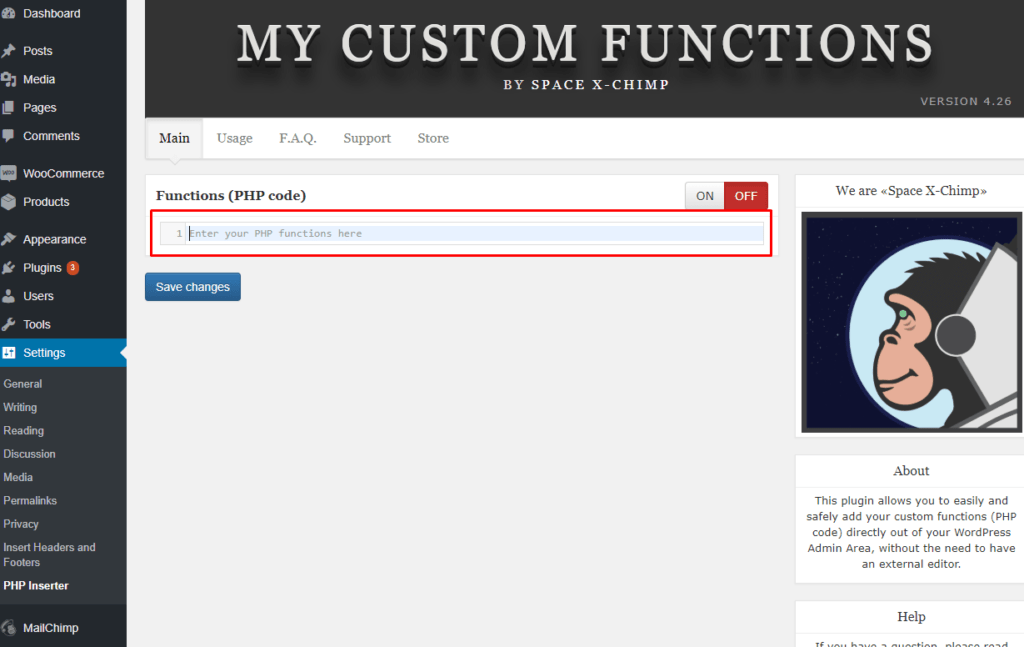This screenshot has width=1024, height=647.
Task: Open Permalinks under Settings
Action: click(30, 500)
